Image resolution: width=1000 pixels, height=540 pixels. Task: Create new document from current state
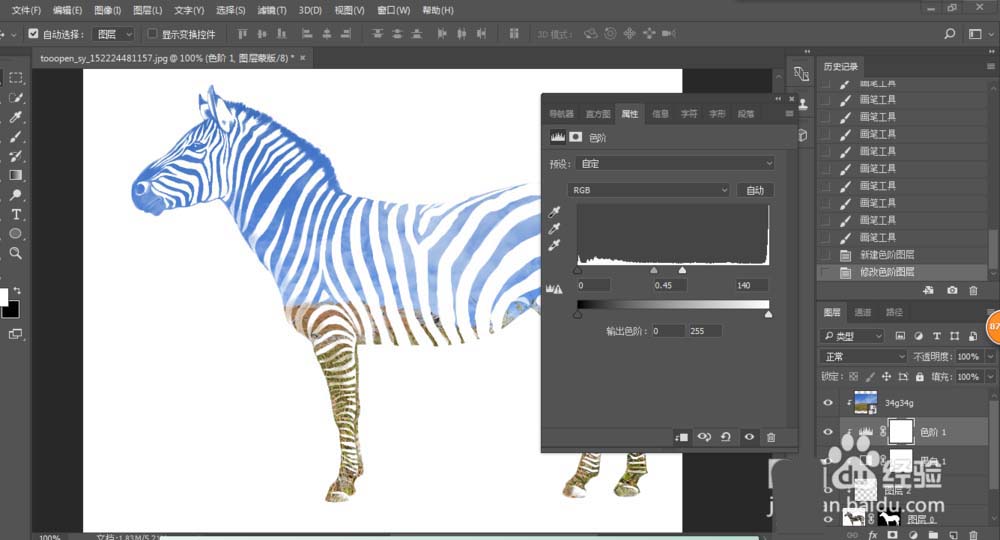pyautogui.click(x=929, y=290)
